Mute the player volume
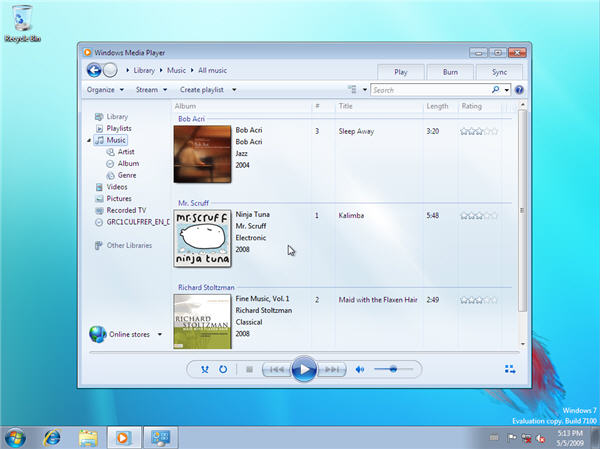 tap(360, 369)
